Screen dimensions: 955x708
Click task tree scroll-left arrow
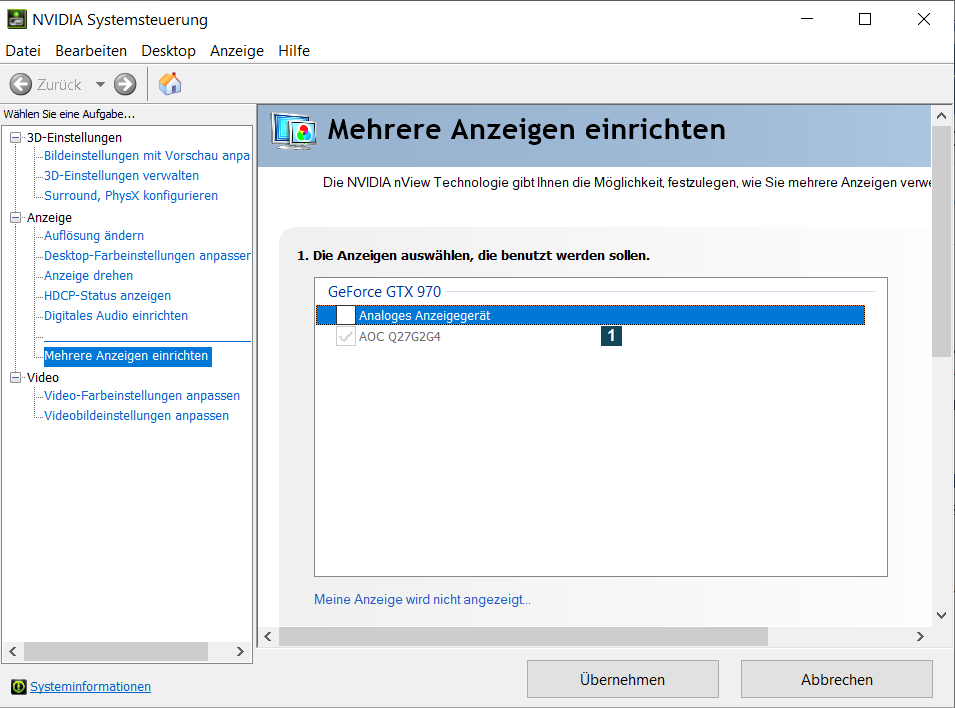[x=13, y=651]
